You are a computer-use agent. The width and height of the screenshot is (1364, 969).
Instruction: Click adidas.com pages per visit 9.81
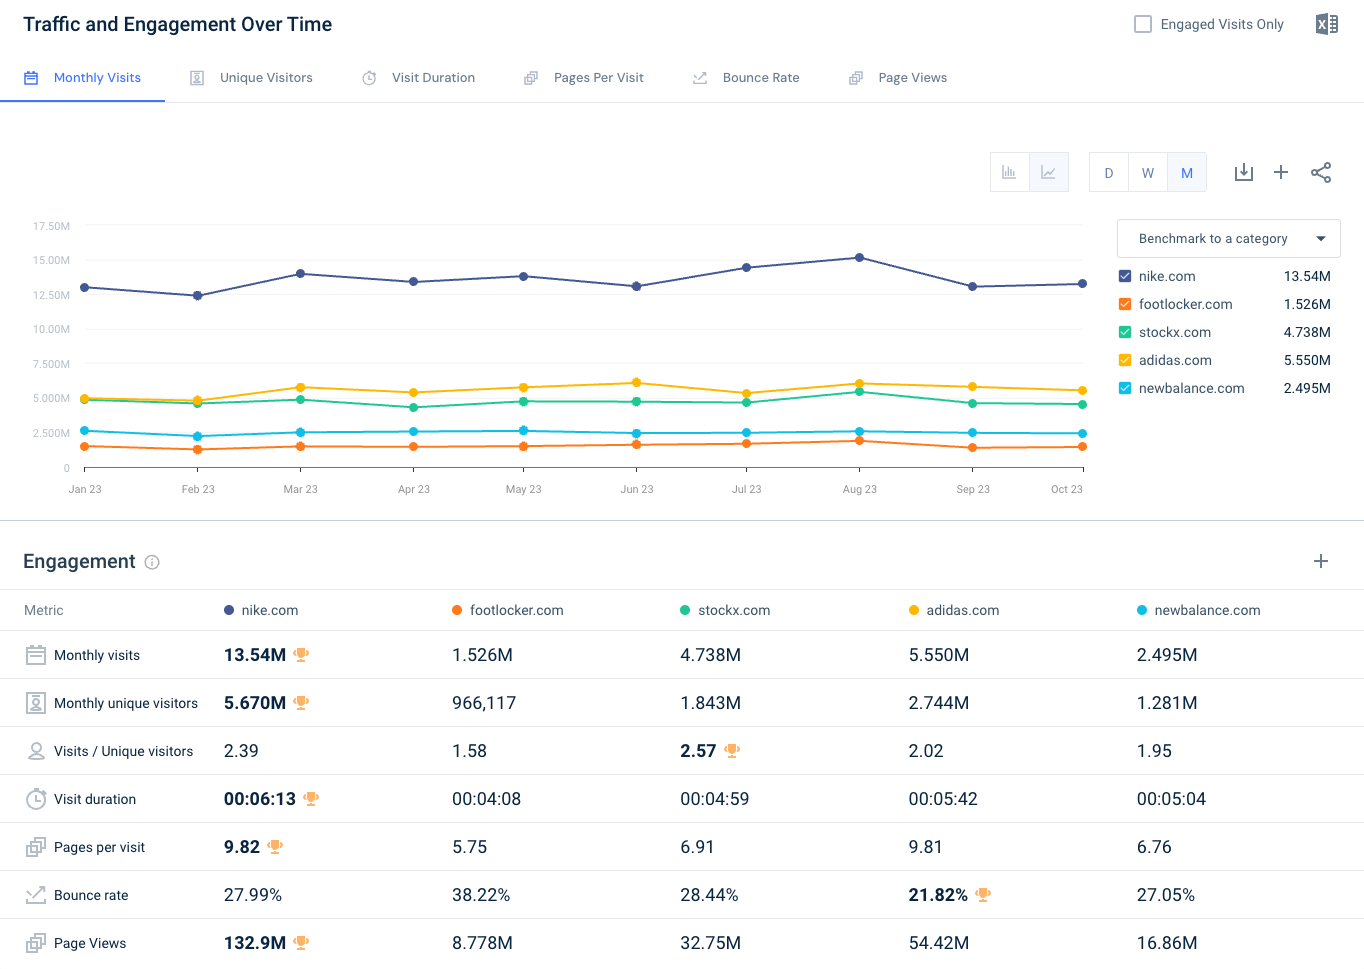click(x=926, y=847)
